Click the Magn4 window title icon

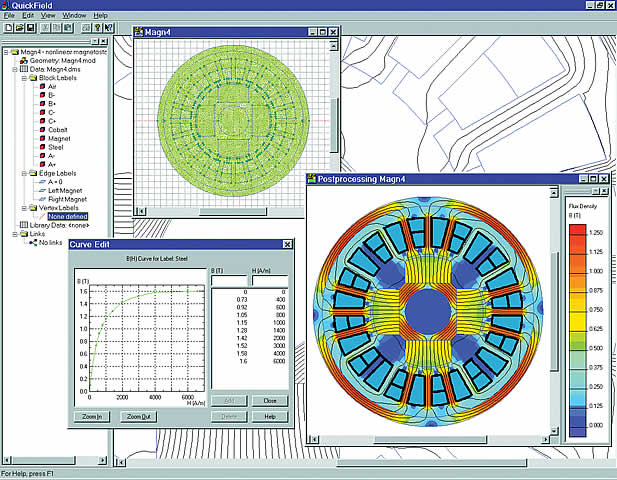(x=139, y=32)
